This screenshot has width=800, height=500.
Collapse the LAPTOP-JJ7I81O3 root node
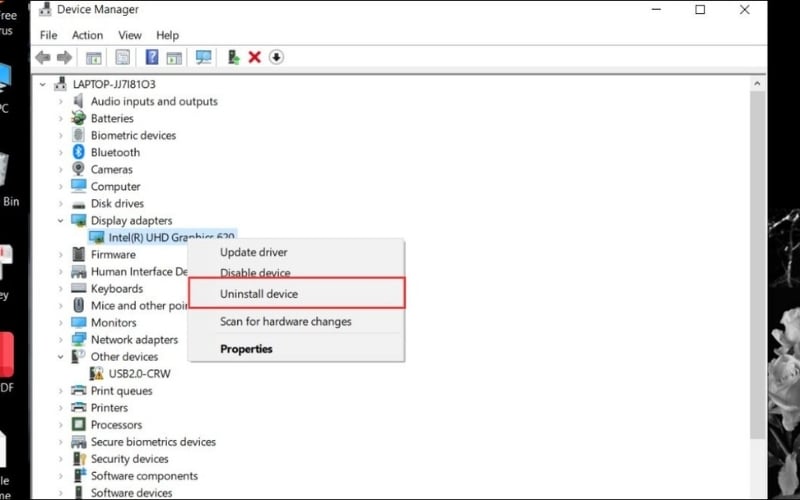[x=43, y=84]
